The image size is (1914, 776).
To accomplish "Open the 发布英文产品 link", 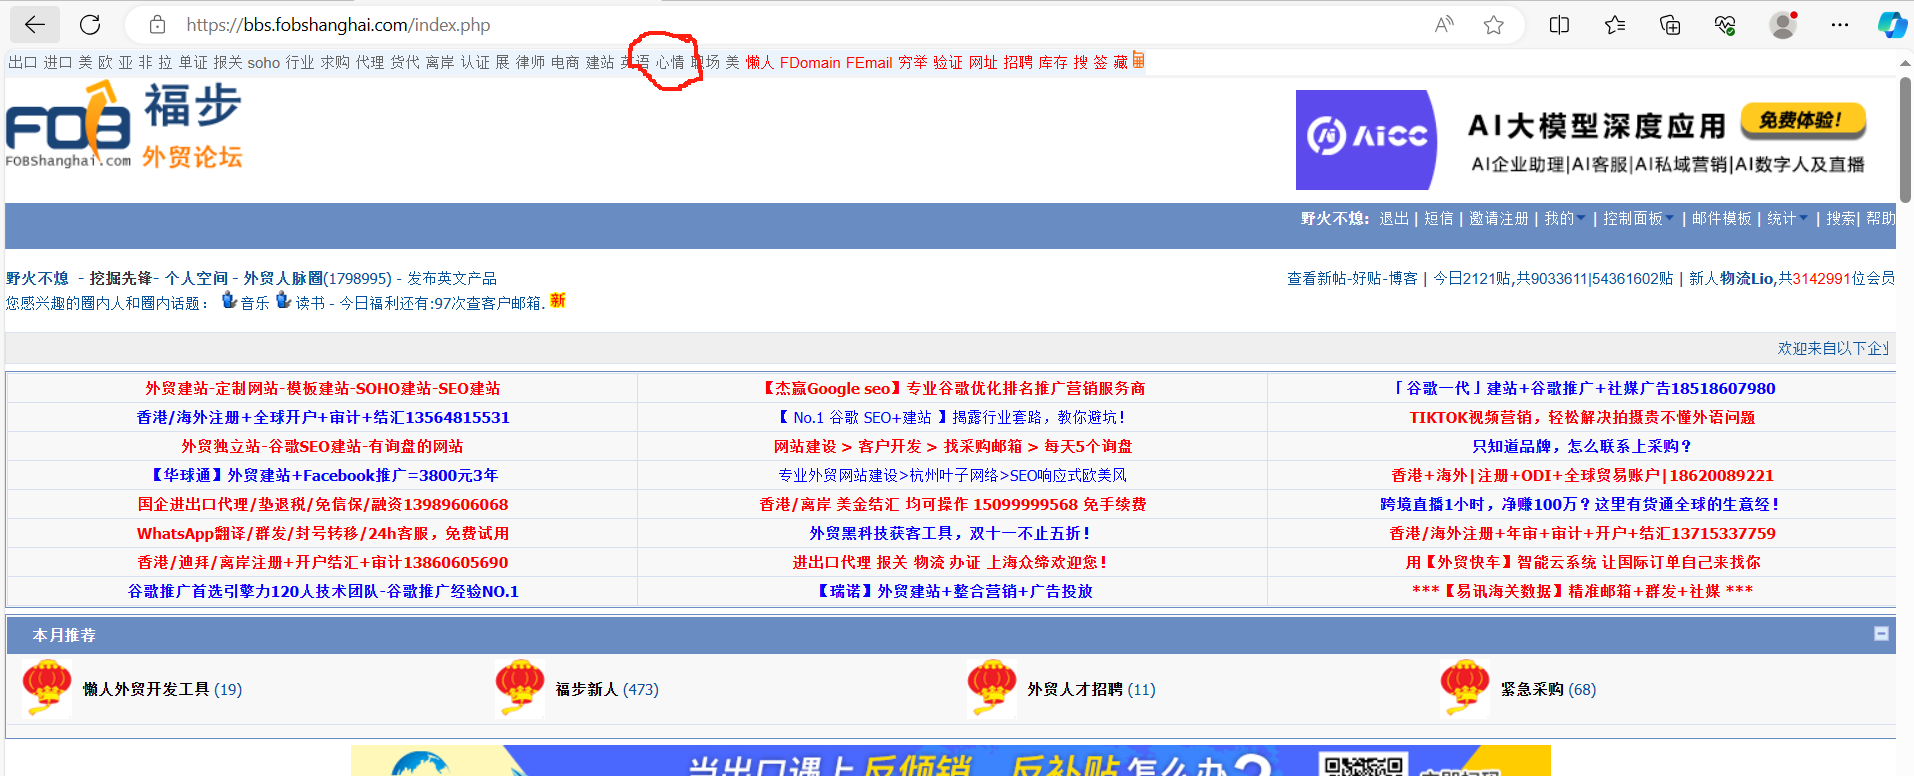I will click(452, 278).
